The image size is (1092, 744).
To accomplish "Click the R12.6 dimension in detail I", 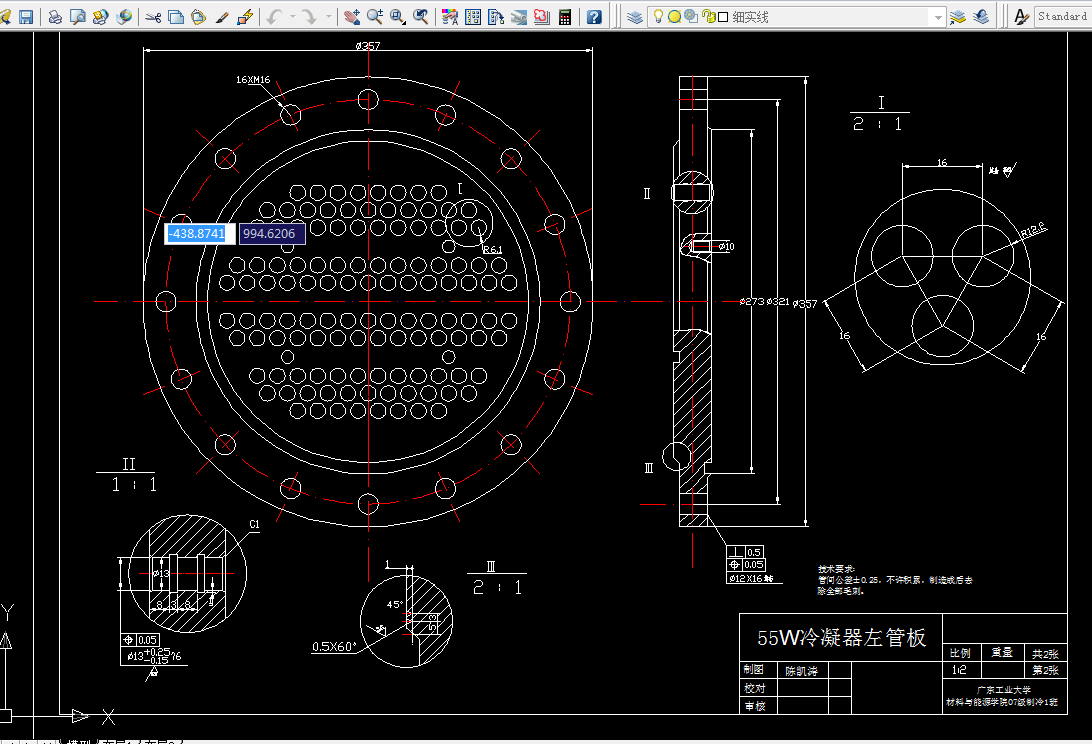I will tap(1034, 230).
